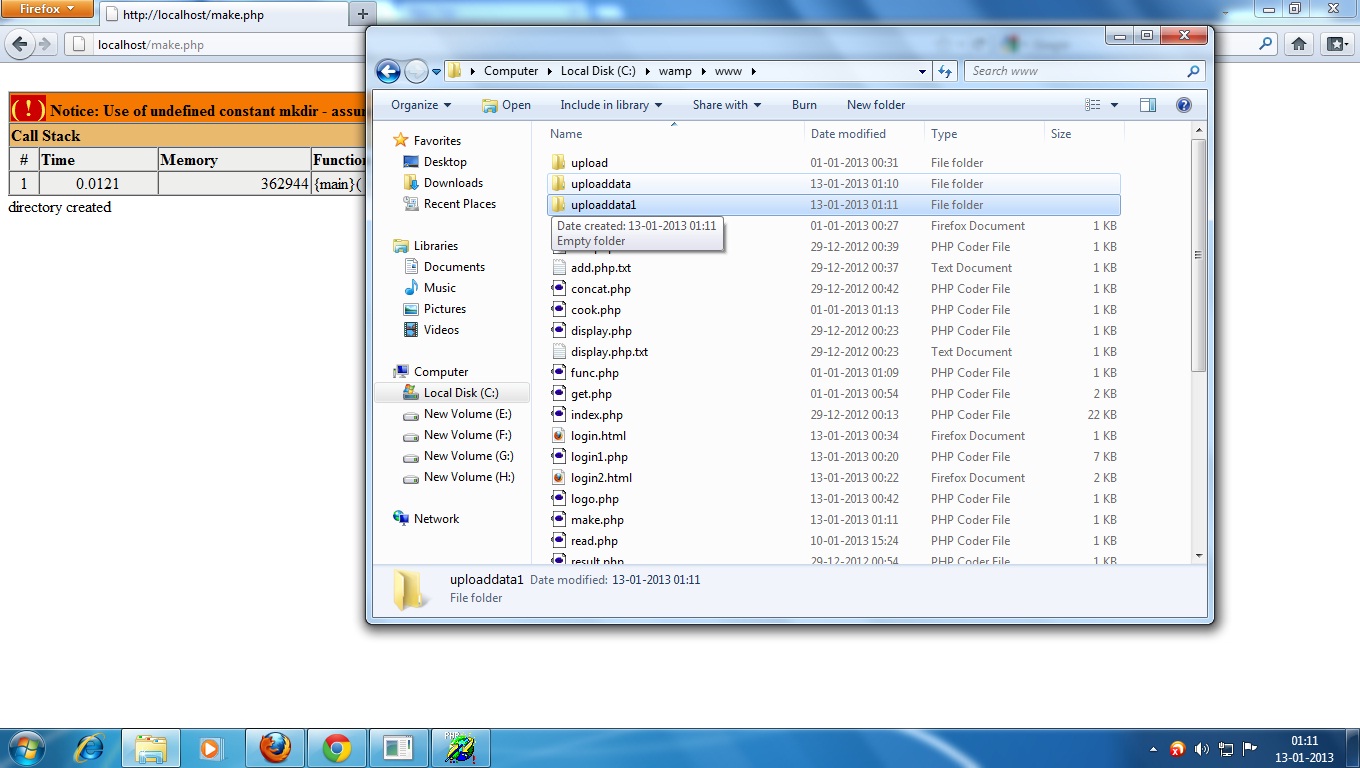Click the Firefox back arrow button

(19, 44)
